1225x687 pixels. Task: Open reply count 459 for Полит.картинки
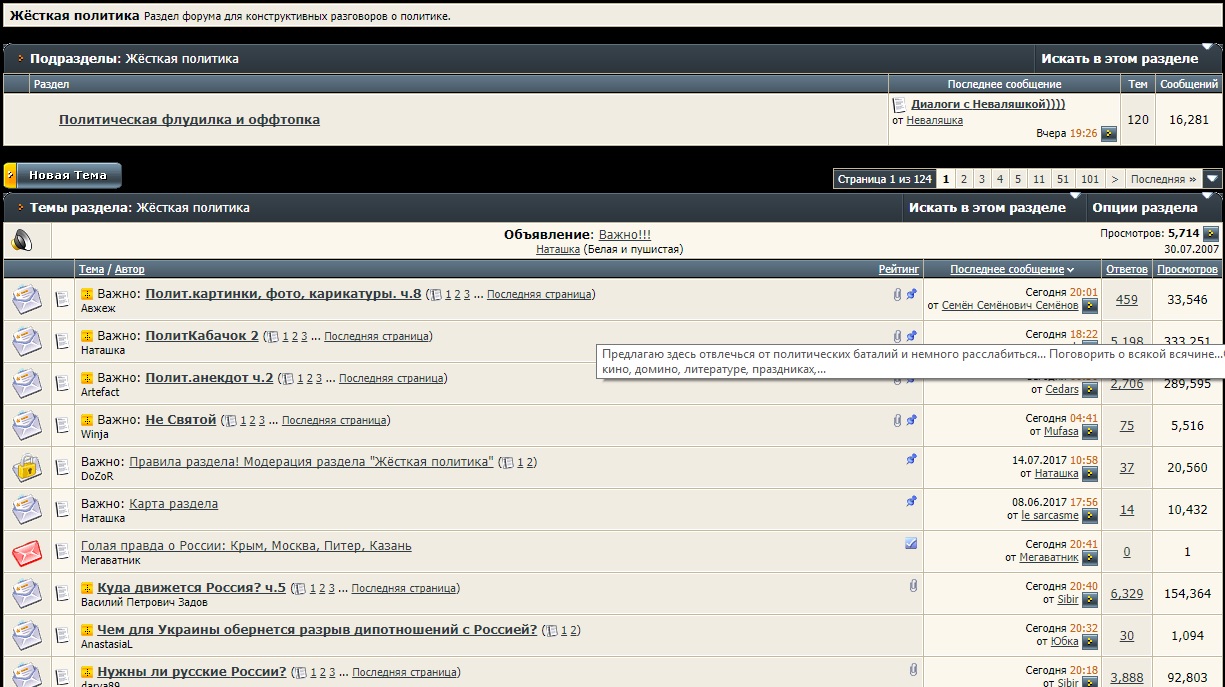click(x=1127, y=299)
